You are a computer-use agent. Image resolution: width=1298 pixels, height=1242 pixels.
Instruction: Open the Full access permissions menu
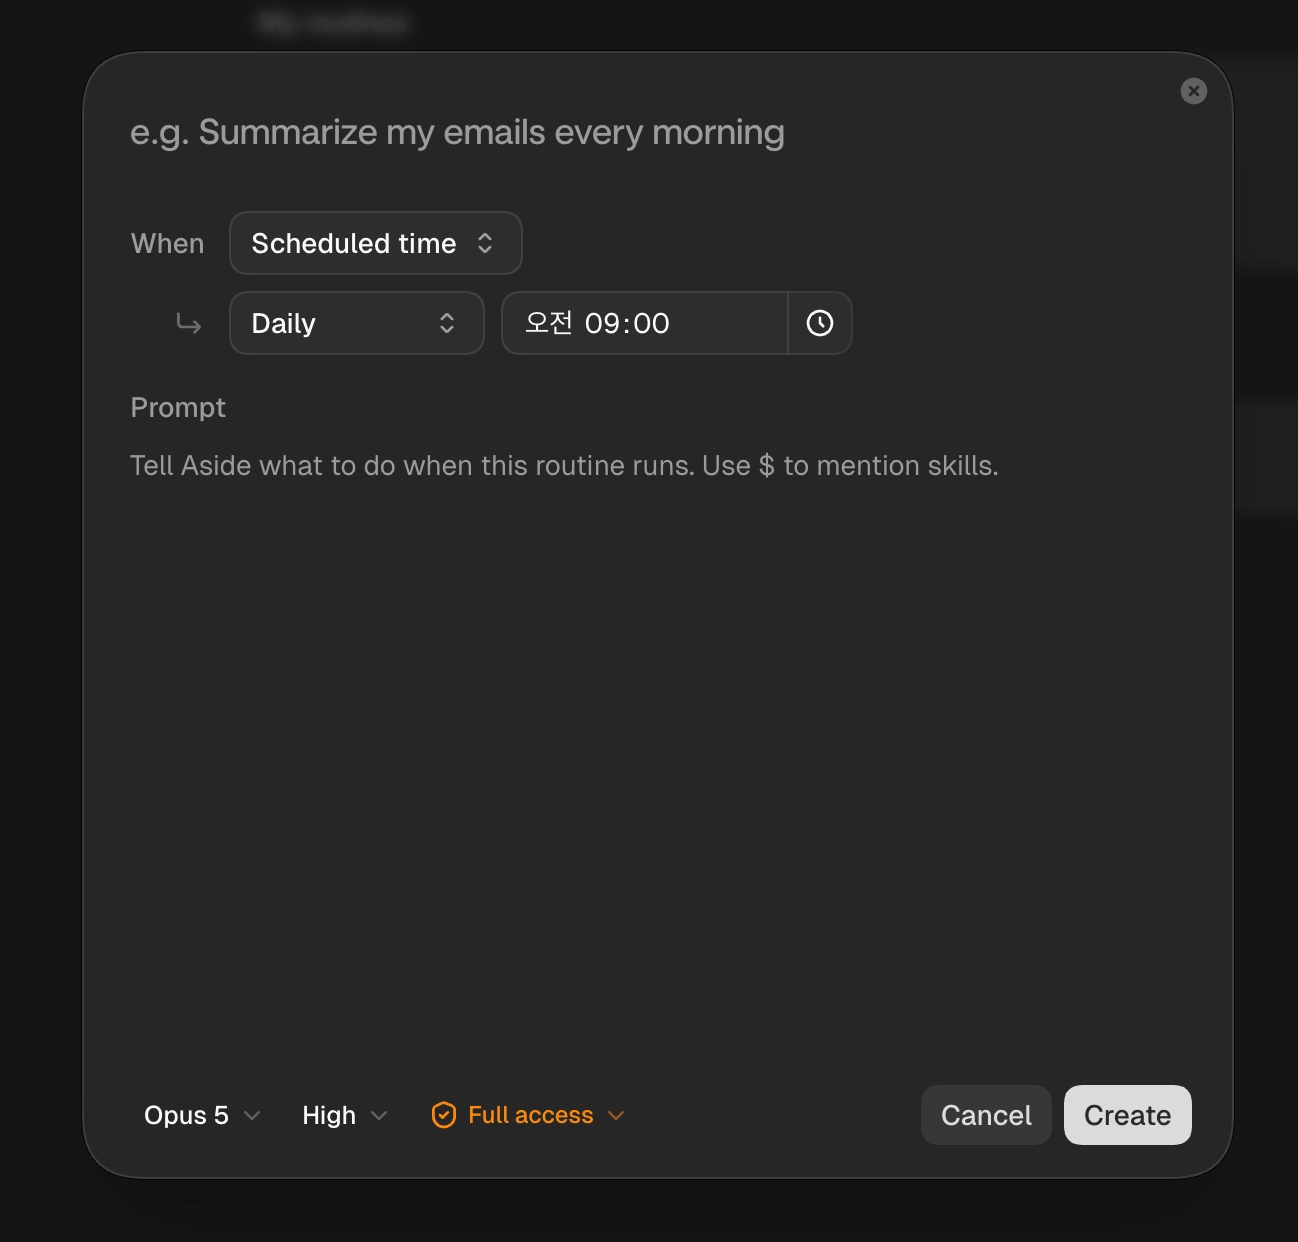pyautogui.click(x=528, y=1115)
